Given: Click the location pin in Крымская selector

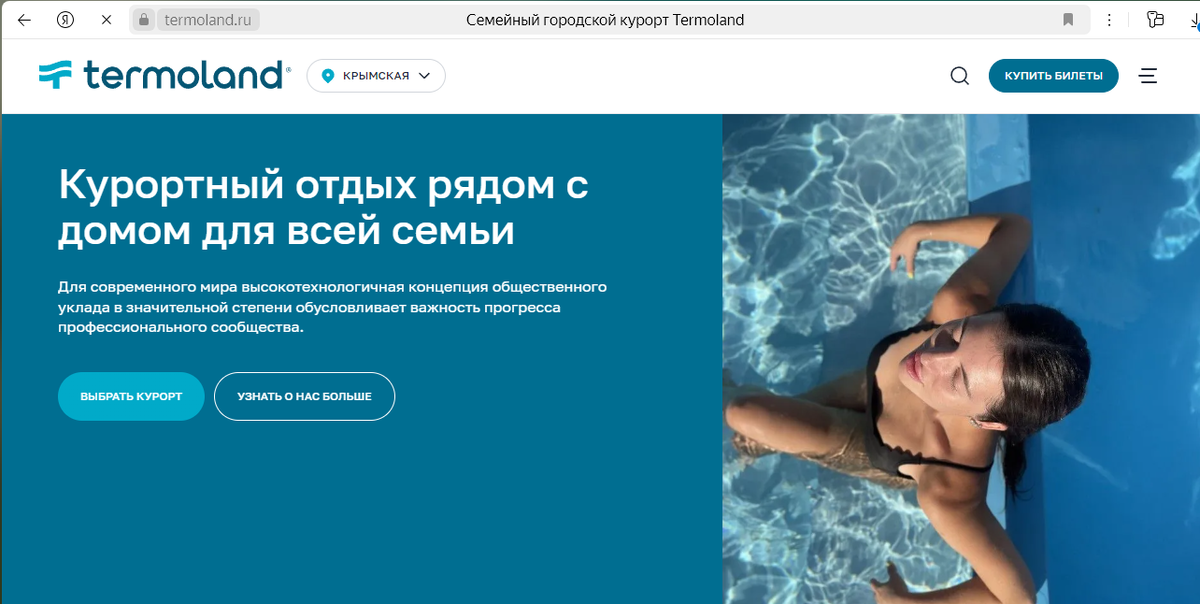Looking at the screenshot, I should pos(326,76).
